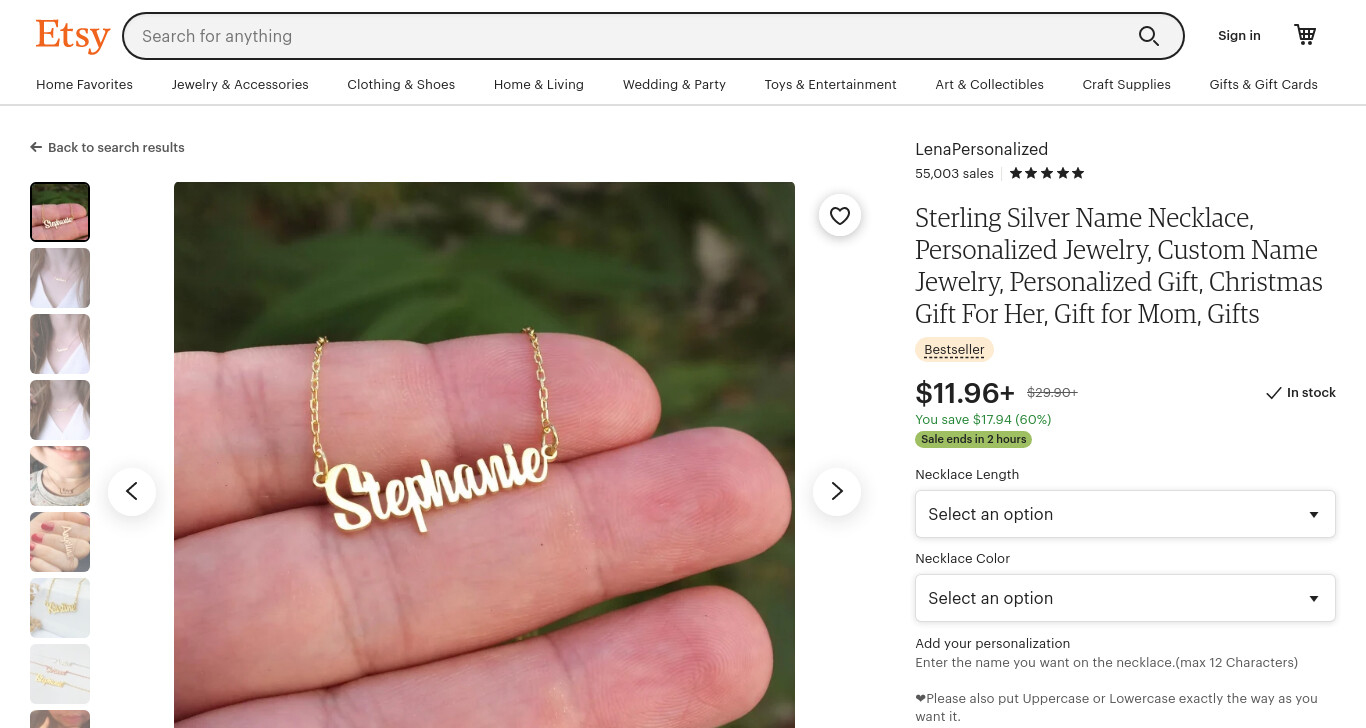Image resolution: width=1366 pixels, height=728 pixels.
Task: Click the back arrow to search results
Action: pyautogui.click(x=36, y=147)
